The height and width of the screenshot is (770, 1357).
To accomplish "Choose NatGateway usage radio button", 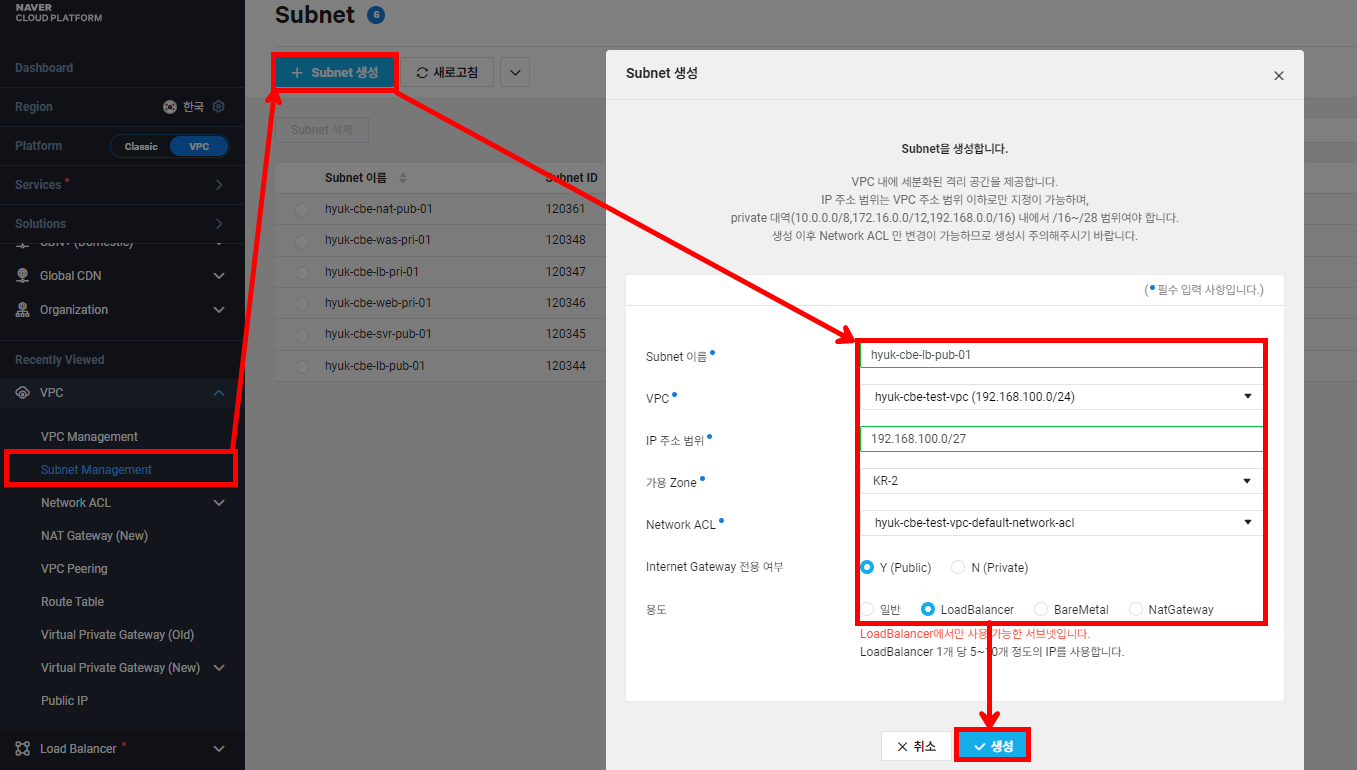I will [x=1136, y=609].
